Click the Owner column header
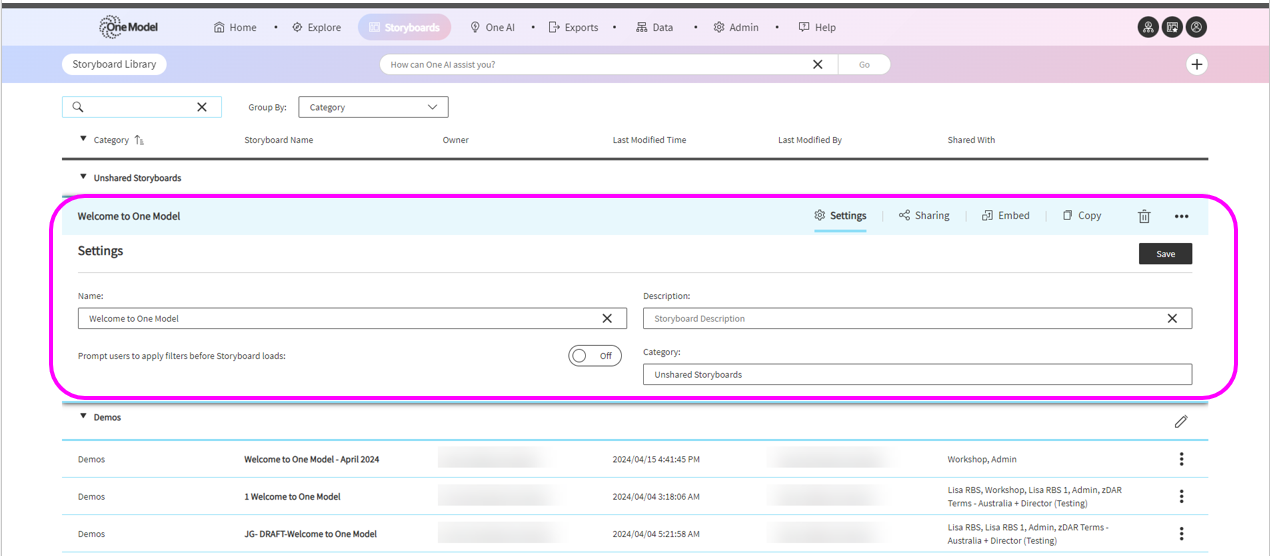This screenshot has width=1270, height=556. (456, 140)
